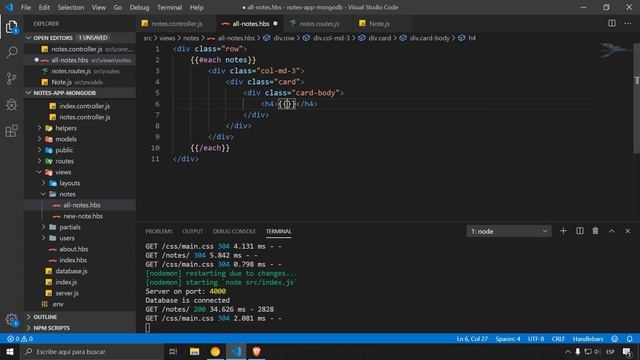This screenshot has width=640, height=360.
Task: Split the editor to the right
Action: 611,23
